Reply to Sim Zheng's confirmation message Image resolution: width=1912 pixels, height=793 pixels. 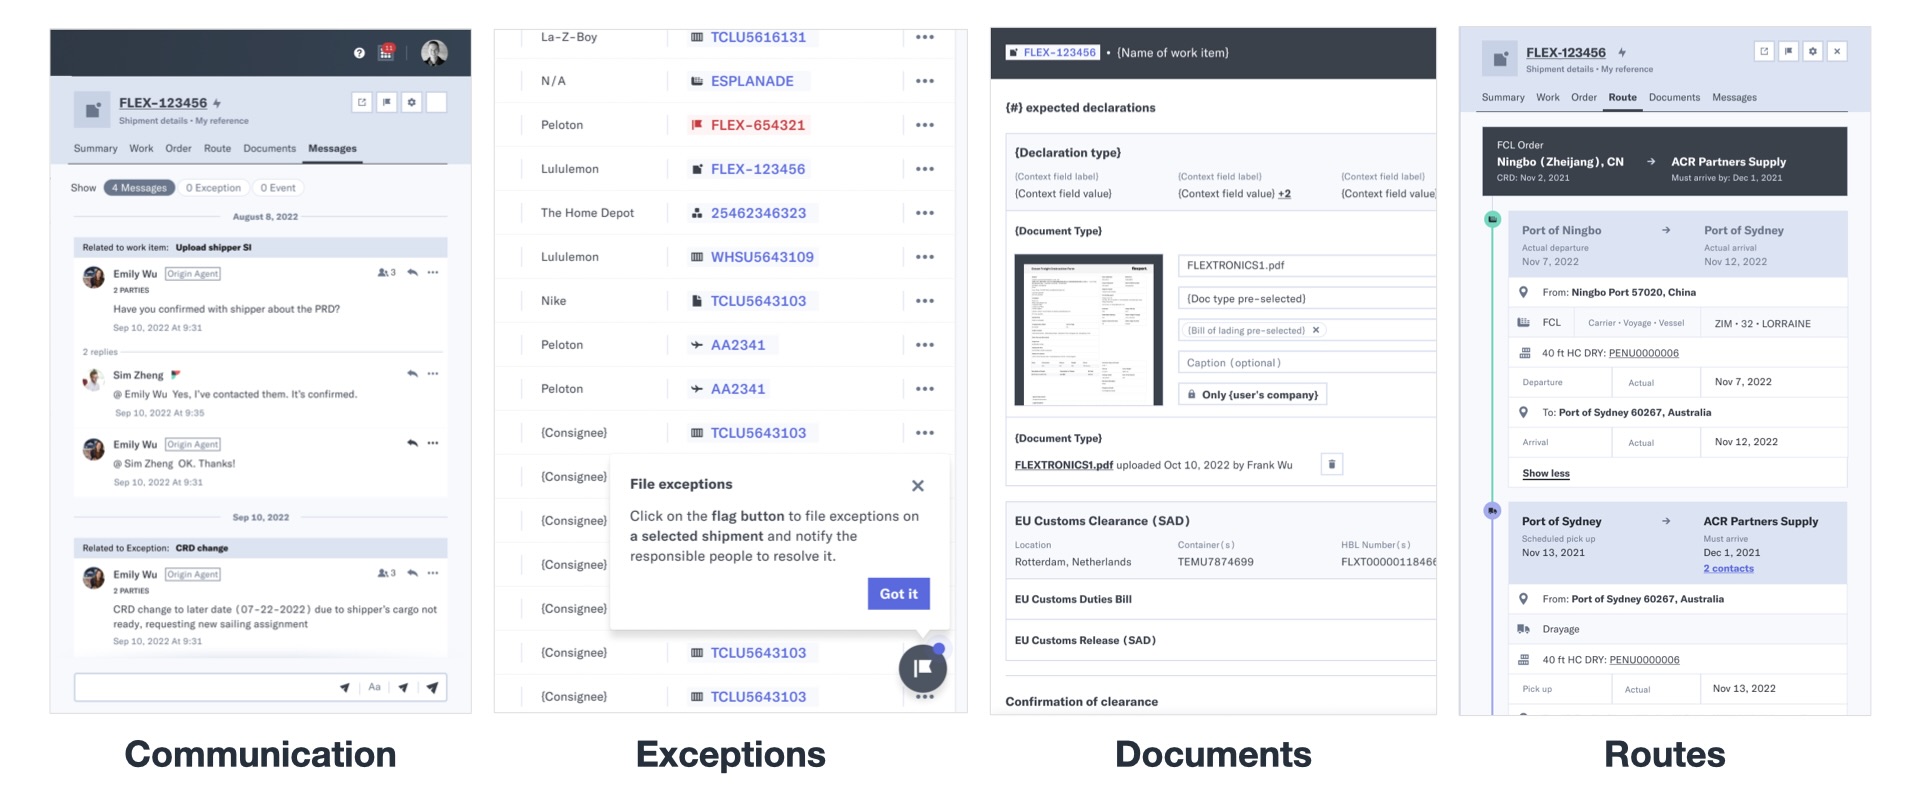click(412, 374)
